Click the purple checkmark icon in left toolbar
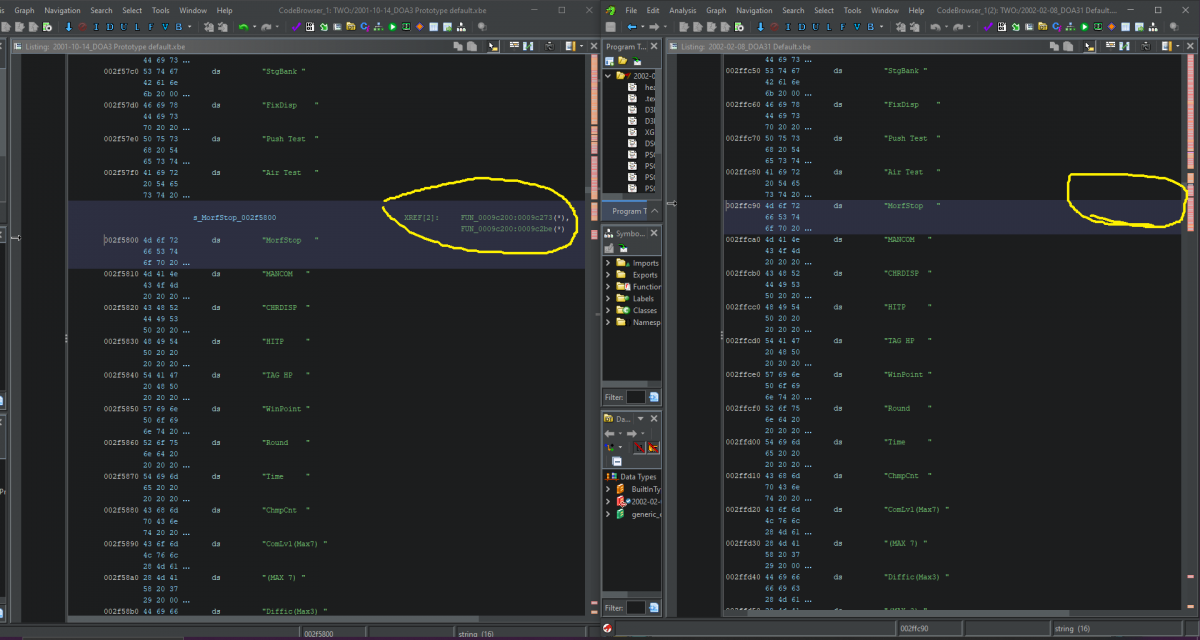The image size is (1200, 640). [x=295, y=26]
